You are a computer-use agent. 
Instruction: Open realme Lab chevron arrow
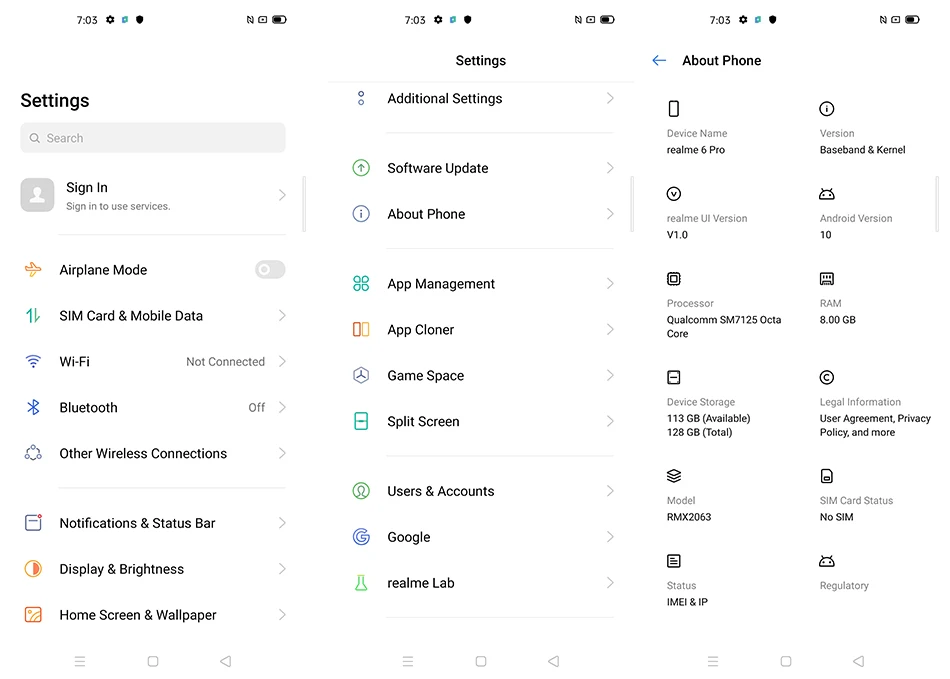[x=610, y=583]
